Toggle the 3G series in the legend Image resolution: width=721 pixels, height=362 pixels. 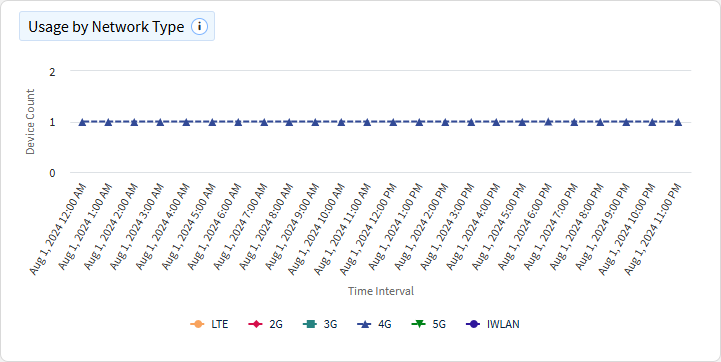(320, 324)
